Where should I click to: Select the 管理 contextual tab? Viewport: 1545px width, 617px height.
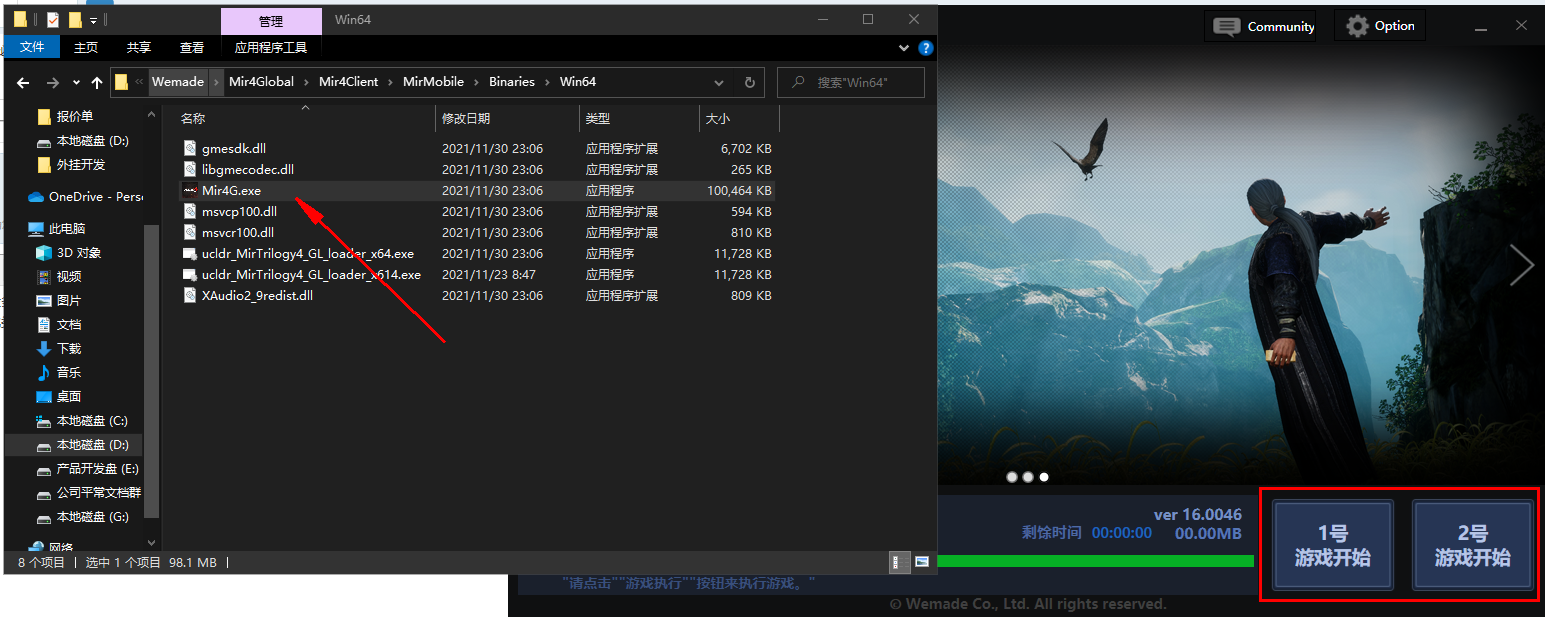271,20
